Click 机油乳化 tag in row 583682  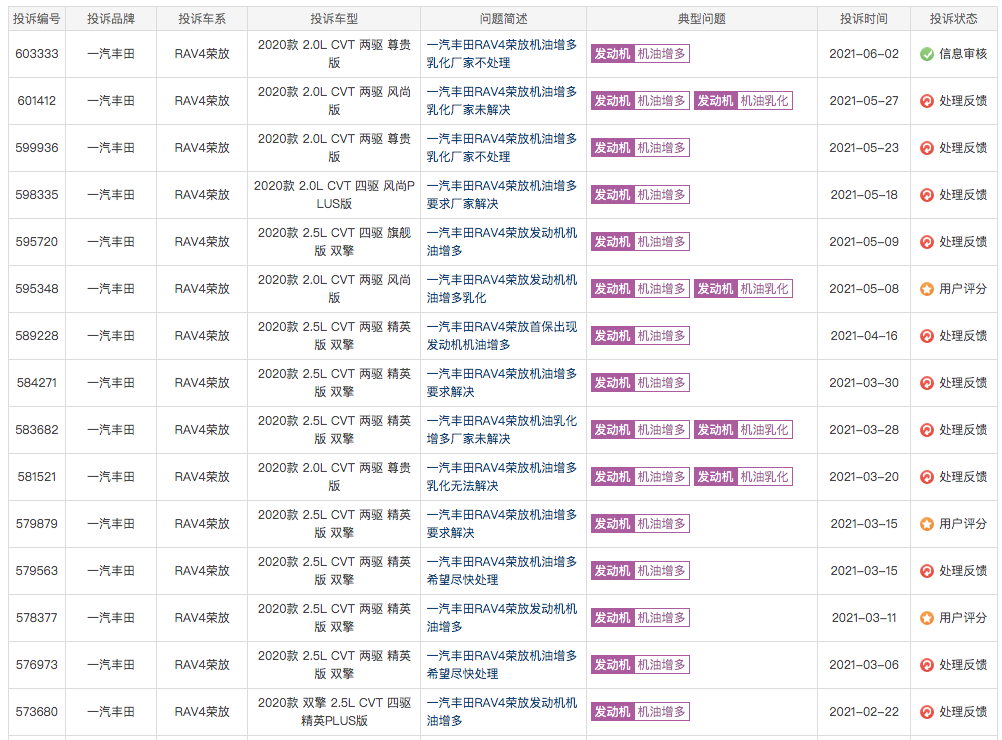764,430
